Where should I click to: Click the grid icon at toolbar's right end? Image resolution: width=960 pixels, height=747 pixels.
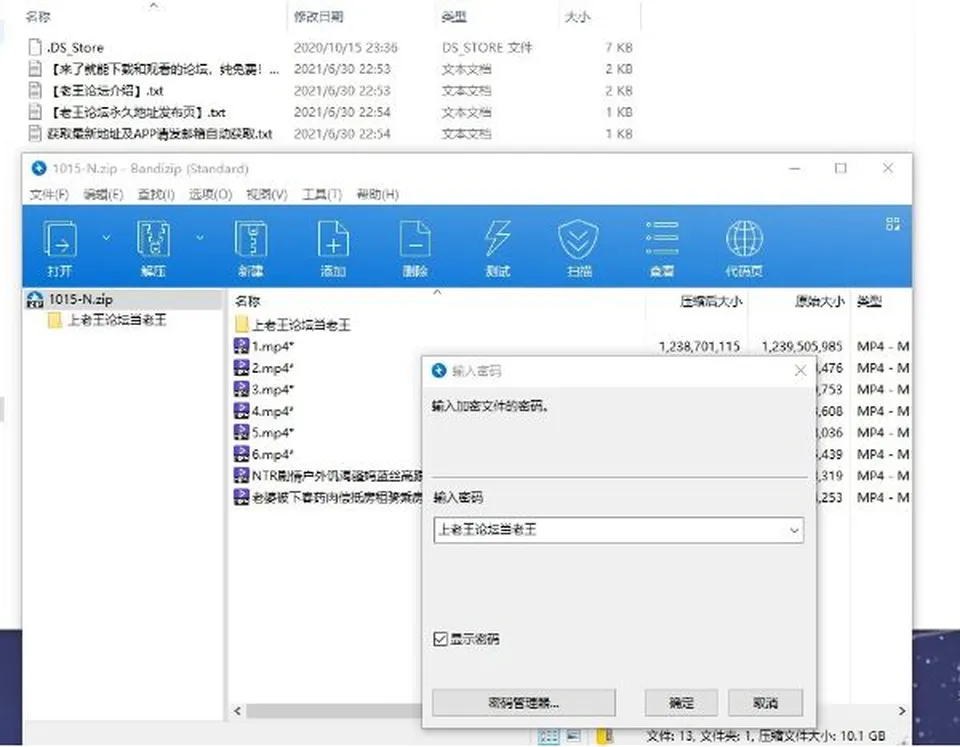[893, 224]
